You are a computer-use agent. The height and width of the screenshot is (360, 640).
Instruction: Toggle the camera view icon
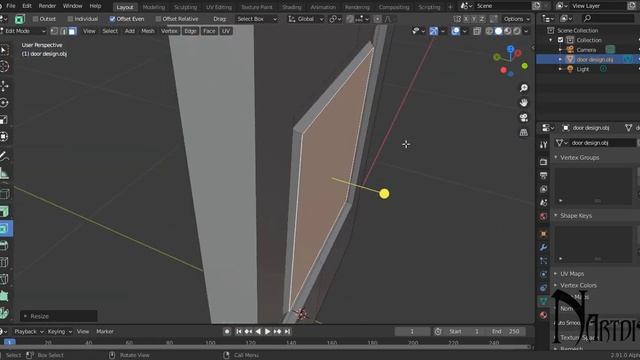524,118
